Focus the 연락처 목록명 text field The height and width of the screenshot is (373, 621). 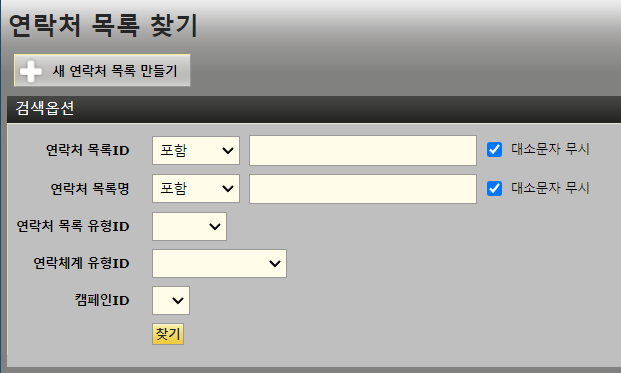tap(363, 189)
